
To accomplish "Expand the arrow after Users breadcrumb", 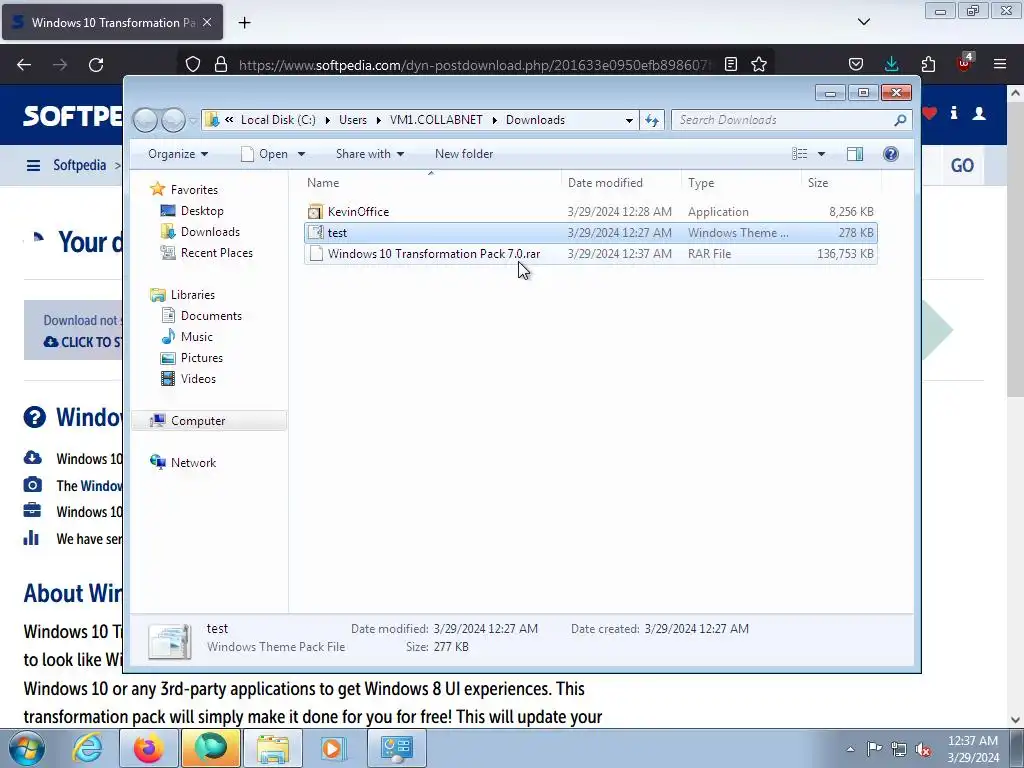I will coord(378,120).
